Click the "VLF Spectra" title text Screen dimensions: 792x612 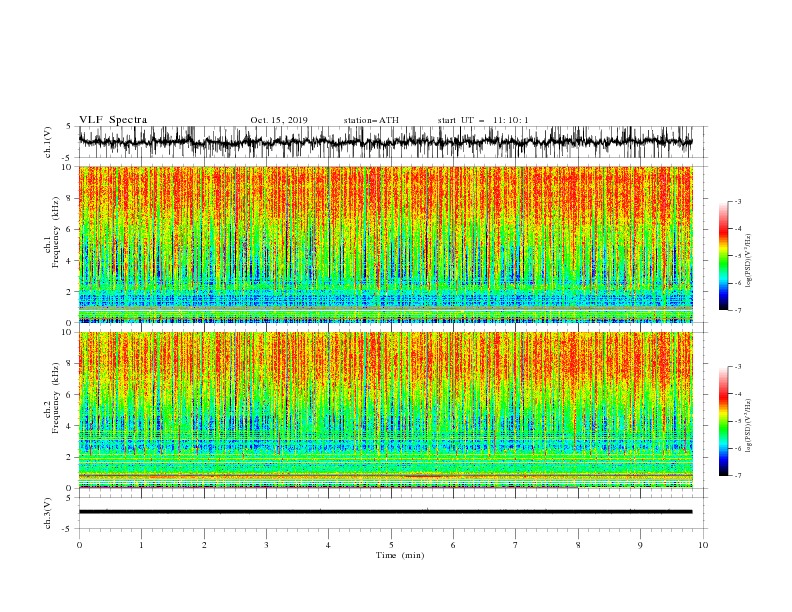click(113, 120)
